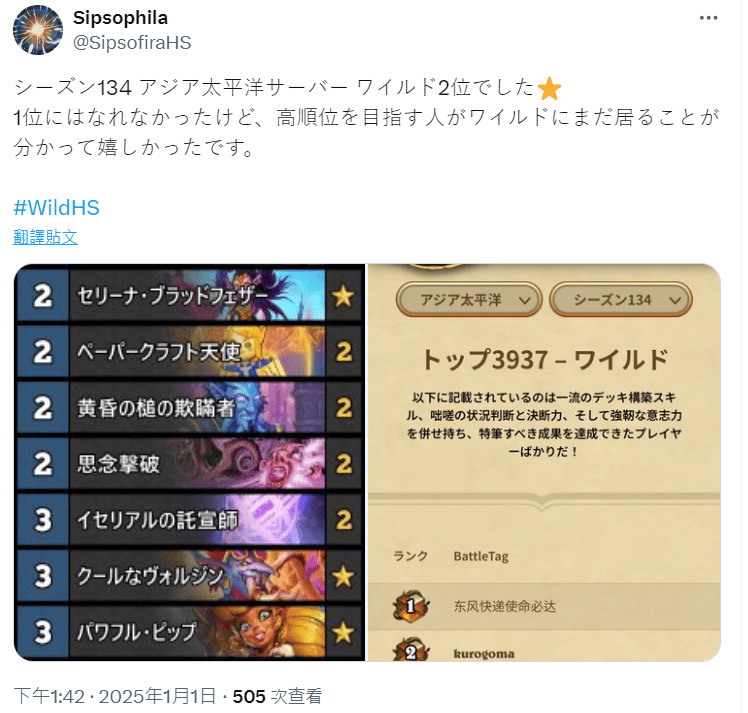This screenshot has width=748, height=713.
Task: Open the #WildHS hashtag link
Action: [x=56, y=207]
